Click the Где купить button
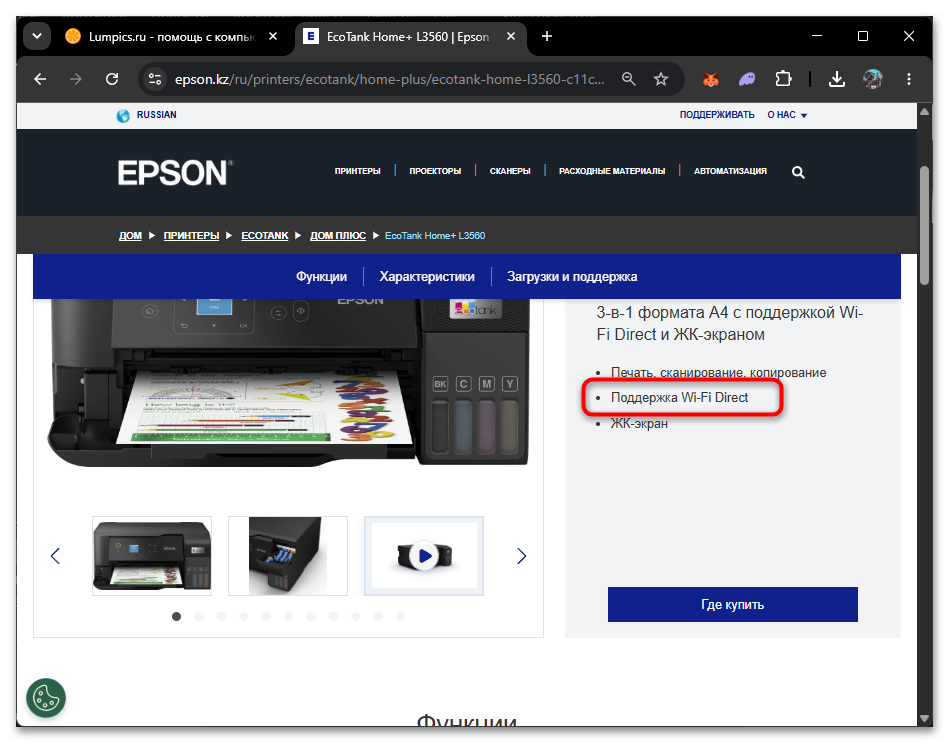 click(x=732, y=604)
